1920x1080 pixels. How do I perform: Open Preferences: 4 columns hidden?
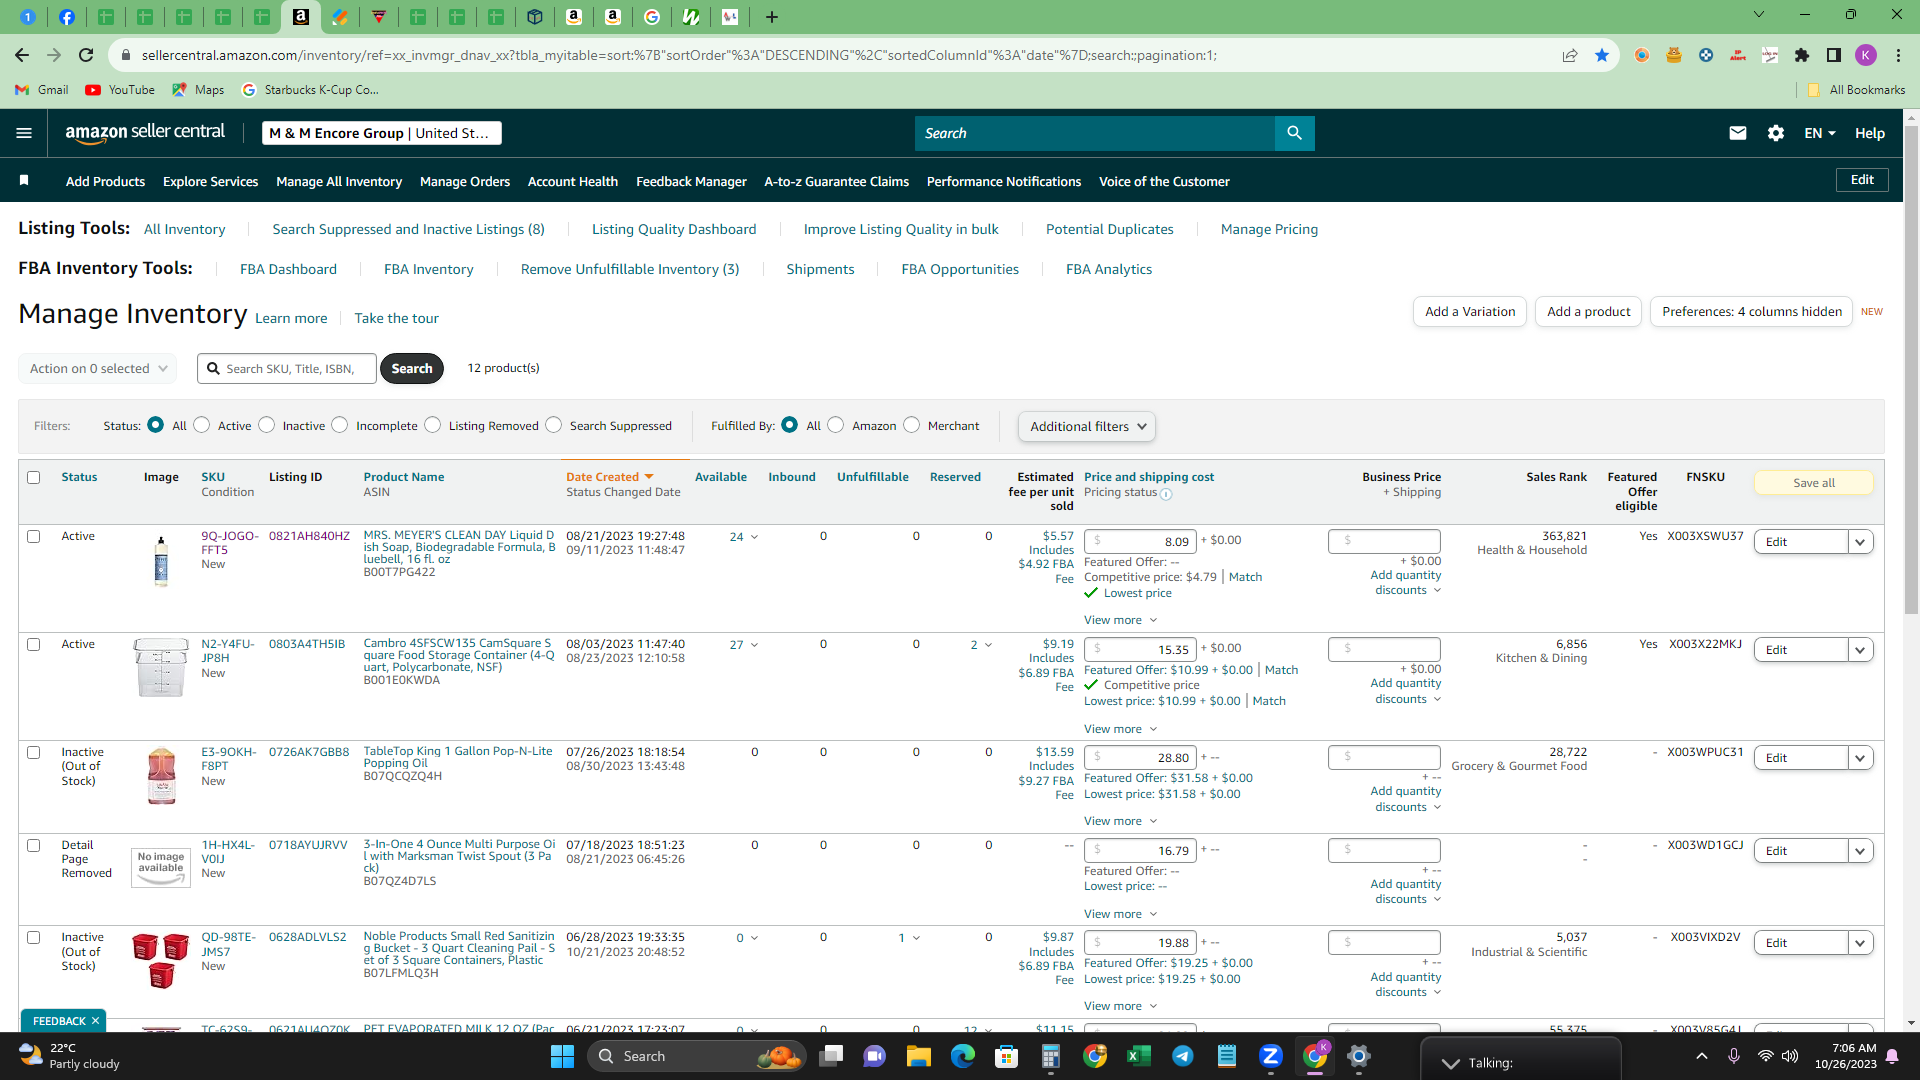point(1751,312)
